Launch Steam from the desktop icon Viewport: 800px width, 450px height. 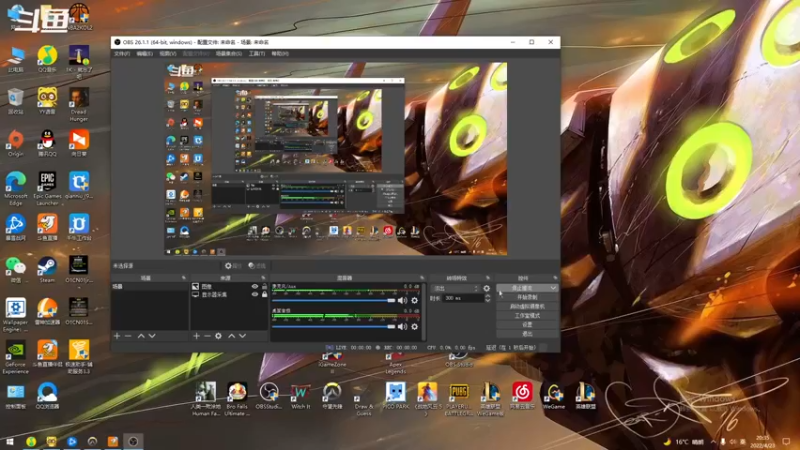coord(47,270)
